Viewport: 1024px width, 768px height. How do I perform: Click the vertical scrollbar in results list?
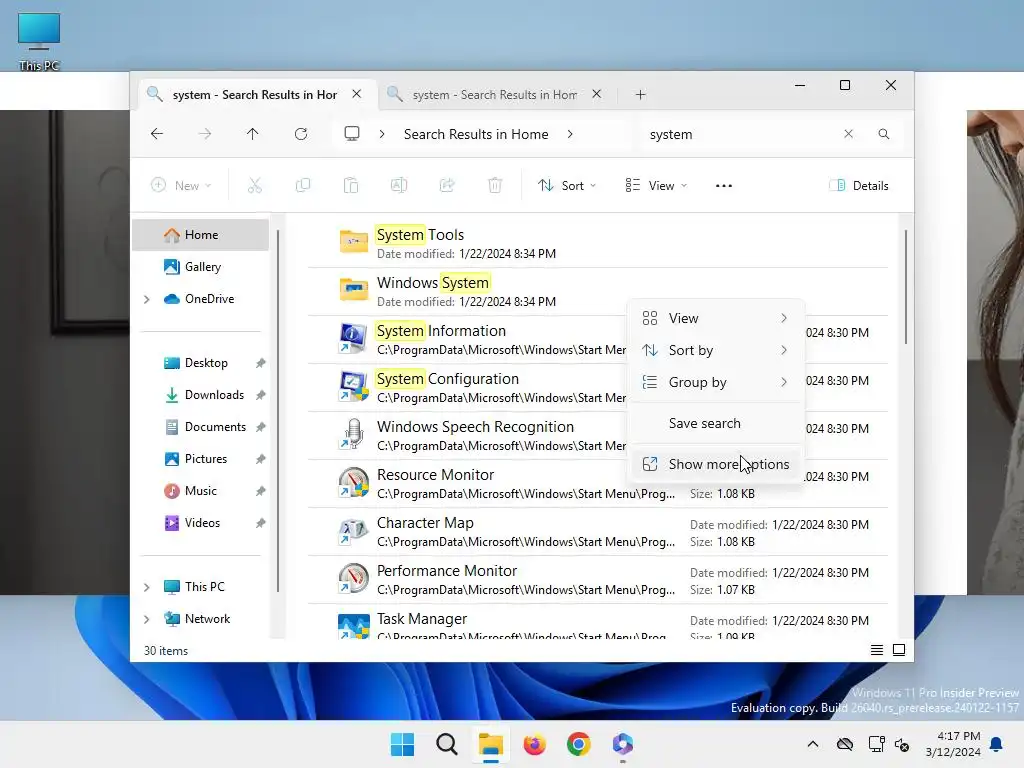[906, 287]
